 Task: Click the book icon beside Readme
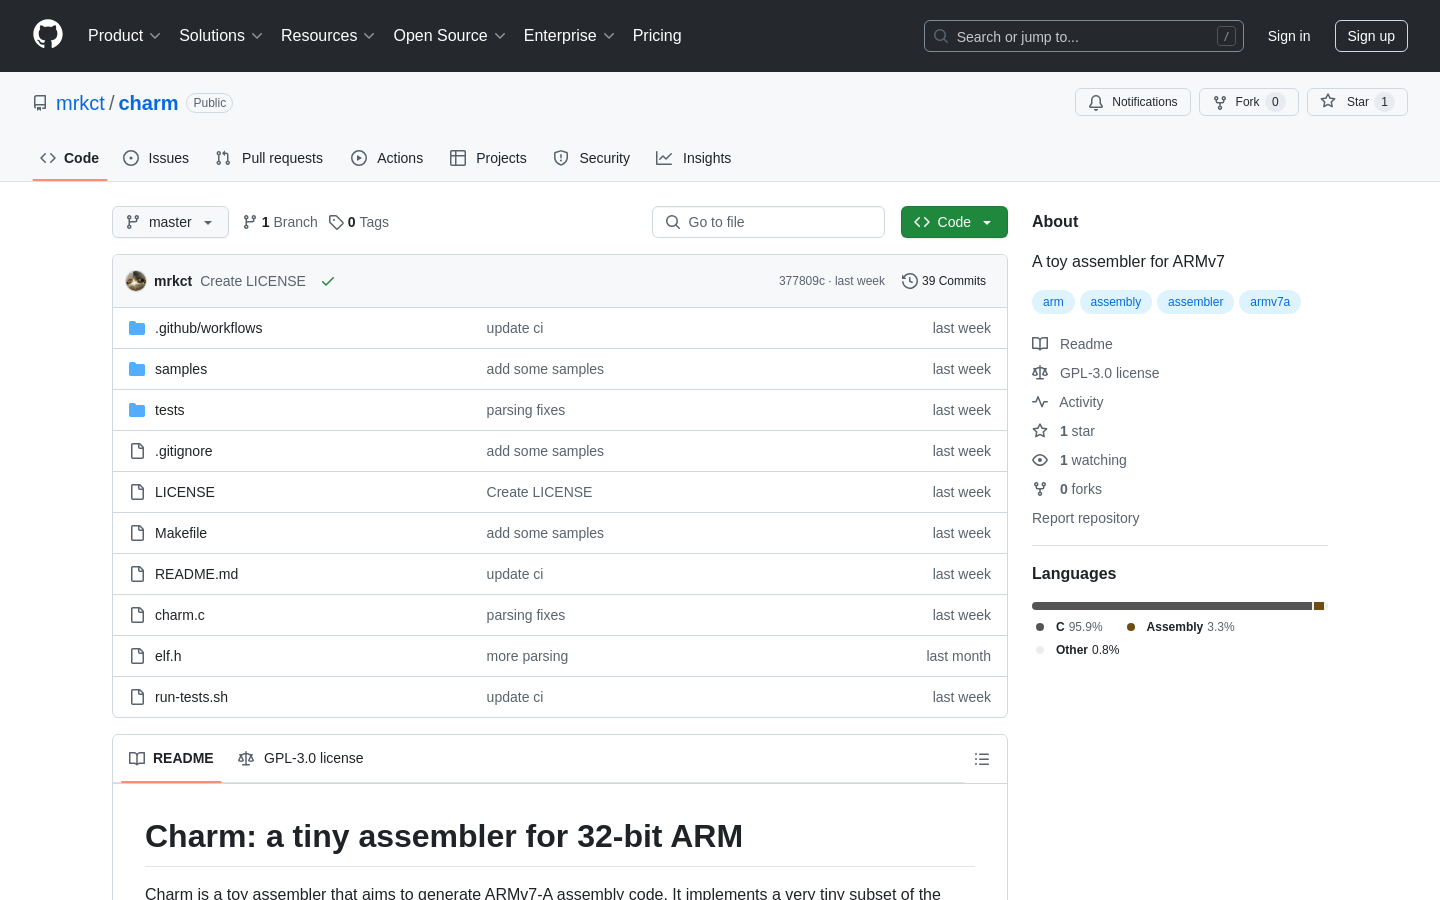click(1040, 344)
